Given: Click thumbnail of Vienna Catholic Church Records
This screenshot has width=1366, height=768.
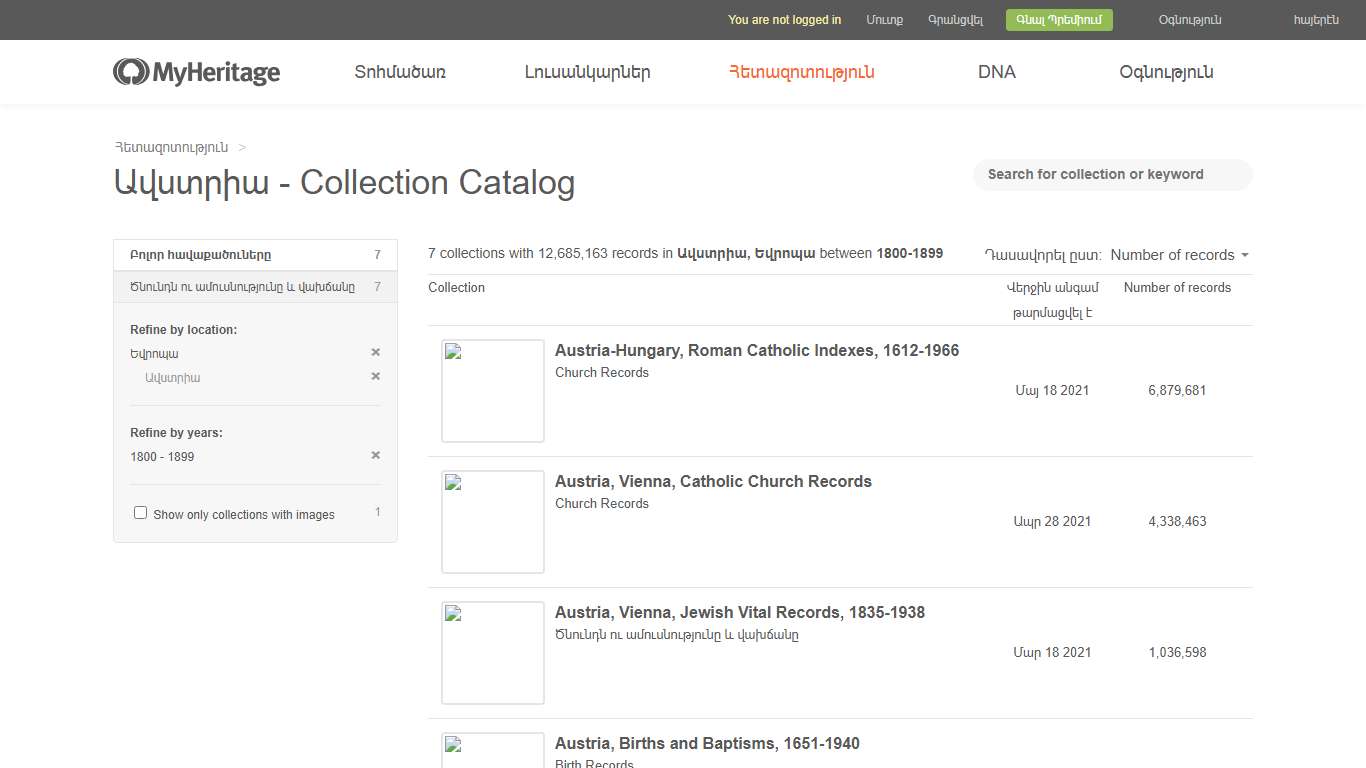Looking at the screenshot, I should point(492,521).
